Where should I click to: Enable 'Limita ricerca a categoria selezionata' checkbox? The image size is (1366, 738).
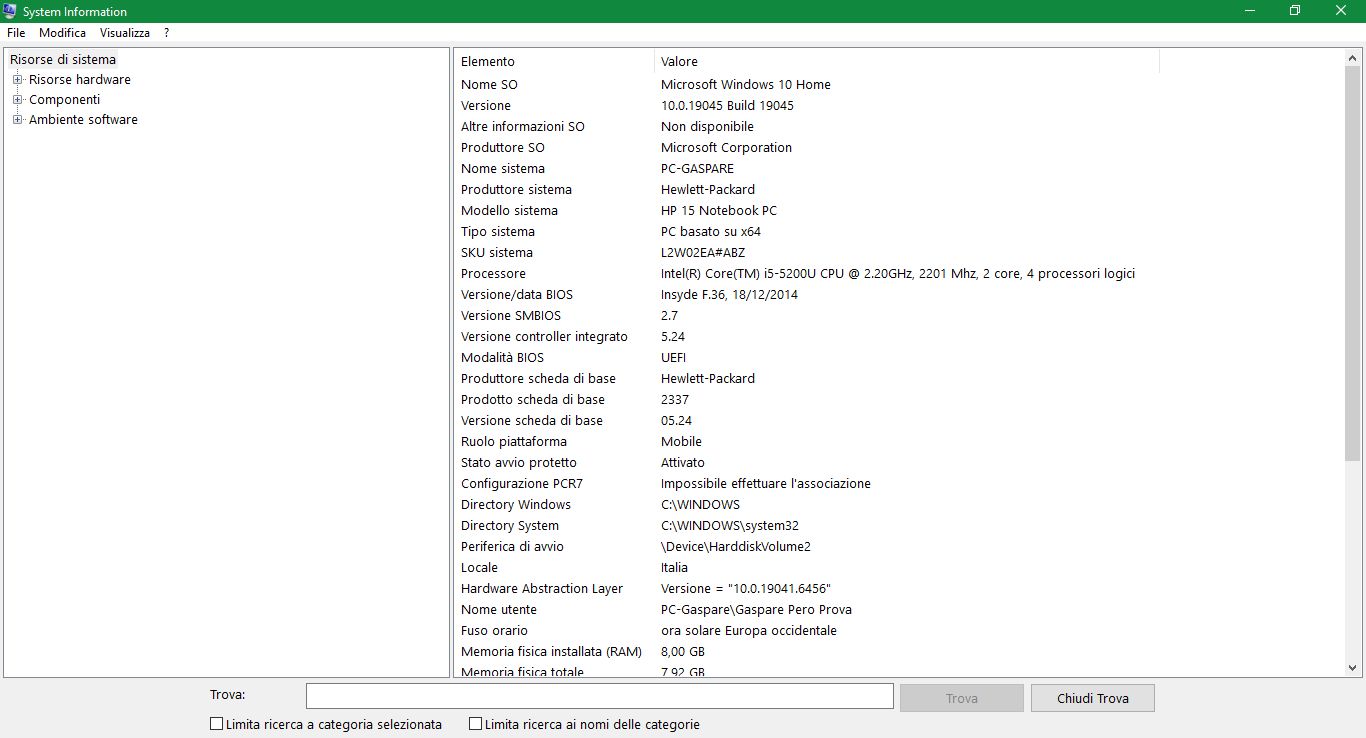point(216,724)
